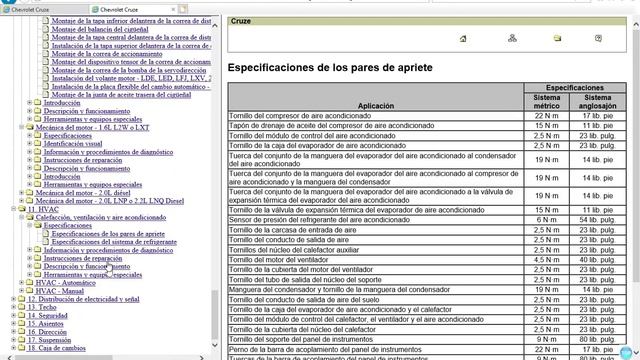Click 'Tornillo del soporte del panel de instrumentos' cell
Viewport: 640px width, 360px height.
point(376,339)
